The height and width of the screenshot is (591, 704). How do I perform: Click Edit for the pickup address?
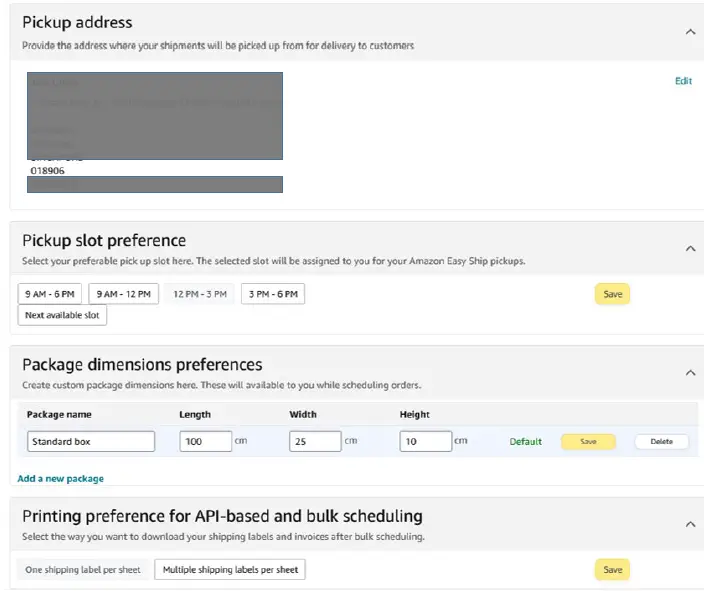[683, 81]
